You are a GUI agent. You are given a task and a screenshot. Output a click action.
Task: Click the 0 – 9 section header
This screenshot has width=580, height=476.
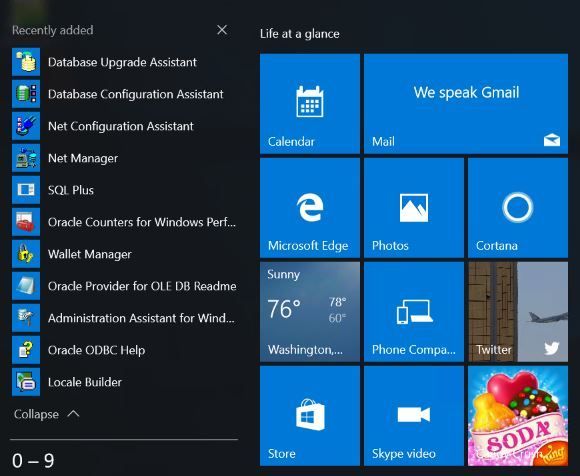[x=33, y=460]
